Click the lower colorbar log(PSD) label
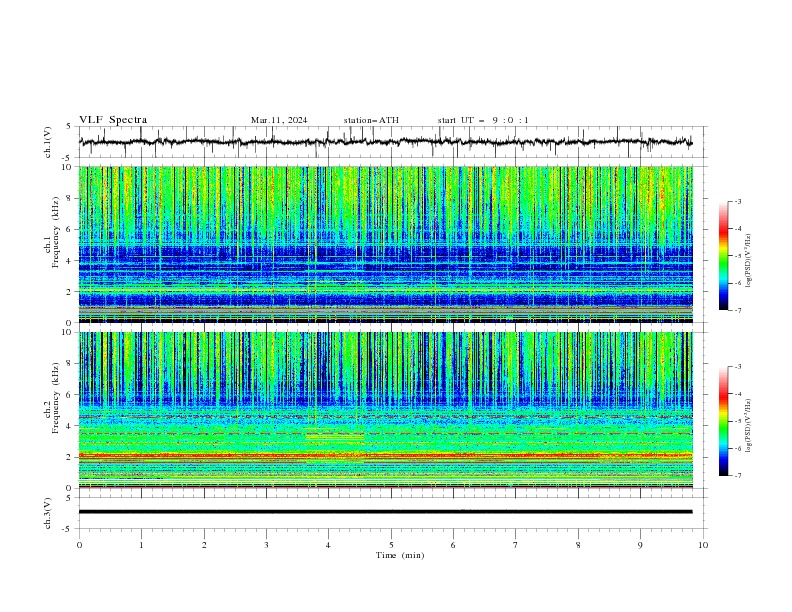Viewport: 792px width, 612px height. click(x=749, y=425)
